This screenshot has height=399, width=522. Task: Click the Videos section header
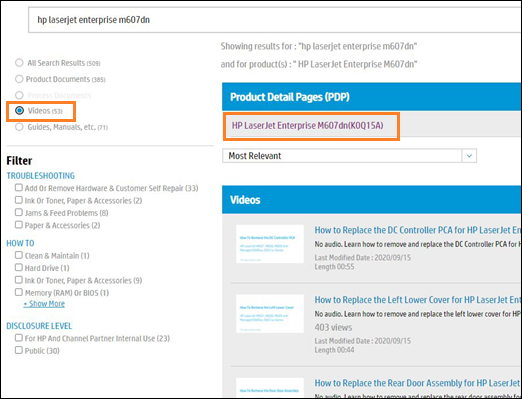[372, 200]
